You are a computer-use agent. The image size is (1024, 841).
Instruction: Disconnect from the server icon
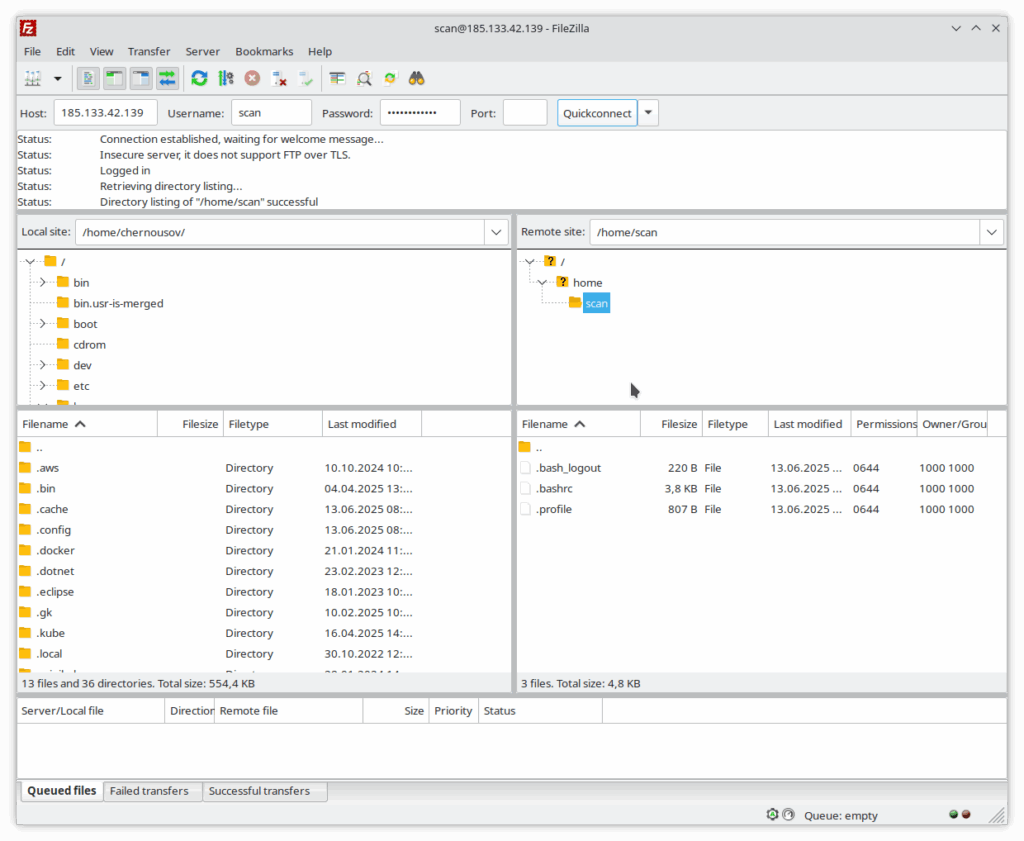click(x=280, y=78)
